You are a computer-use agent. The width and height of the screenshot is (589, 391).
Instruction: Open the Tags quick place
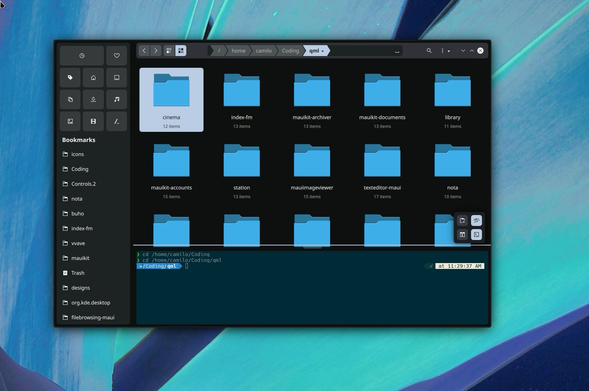click(x=70, y=77)
